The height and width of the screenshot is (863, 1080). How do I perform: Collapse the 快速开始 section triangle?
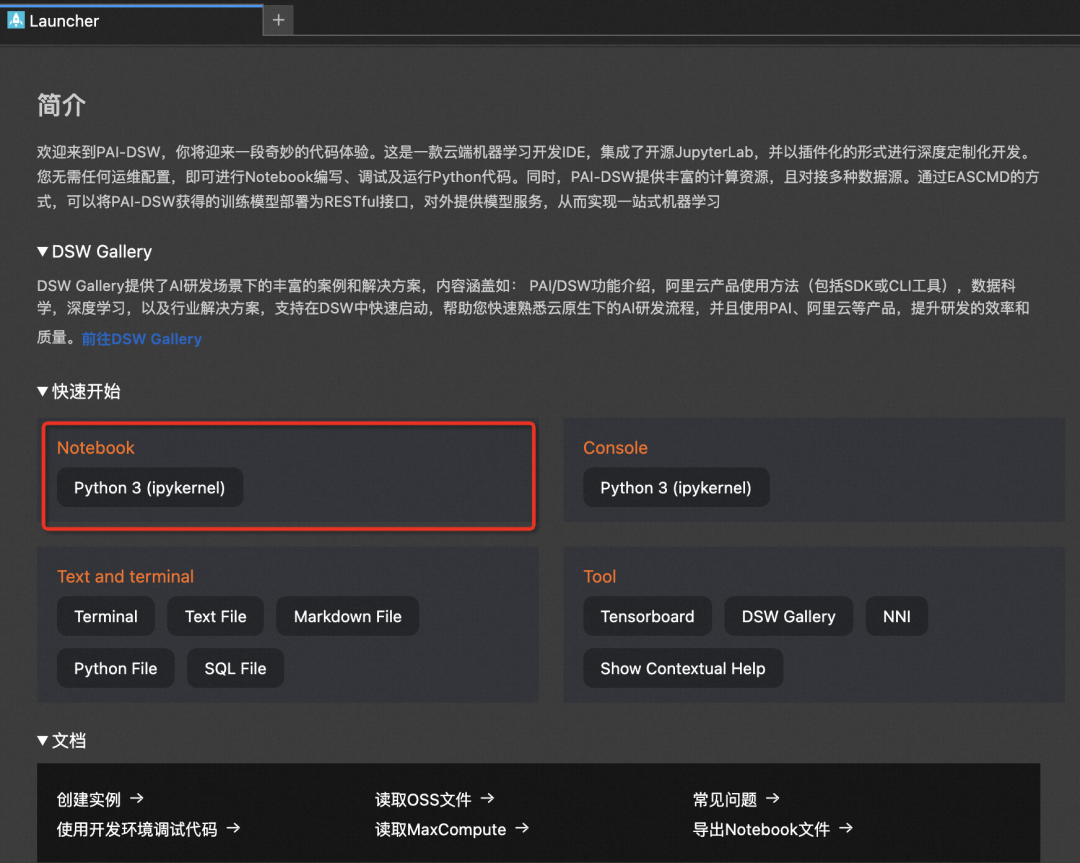pyautogui.click(x=43, y=391)
